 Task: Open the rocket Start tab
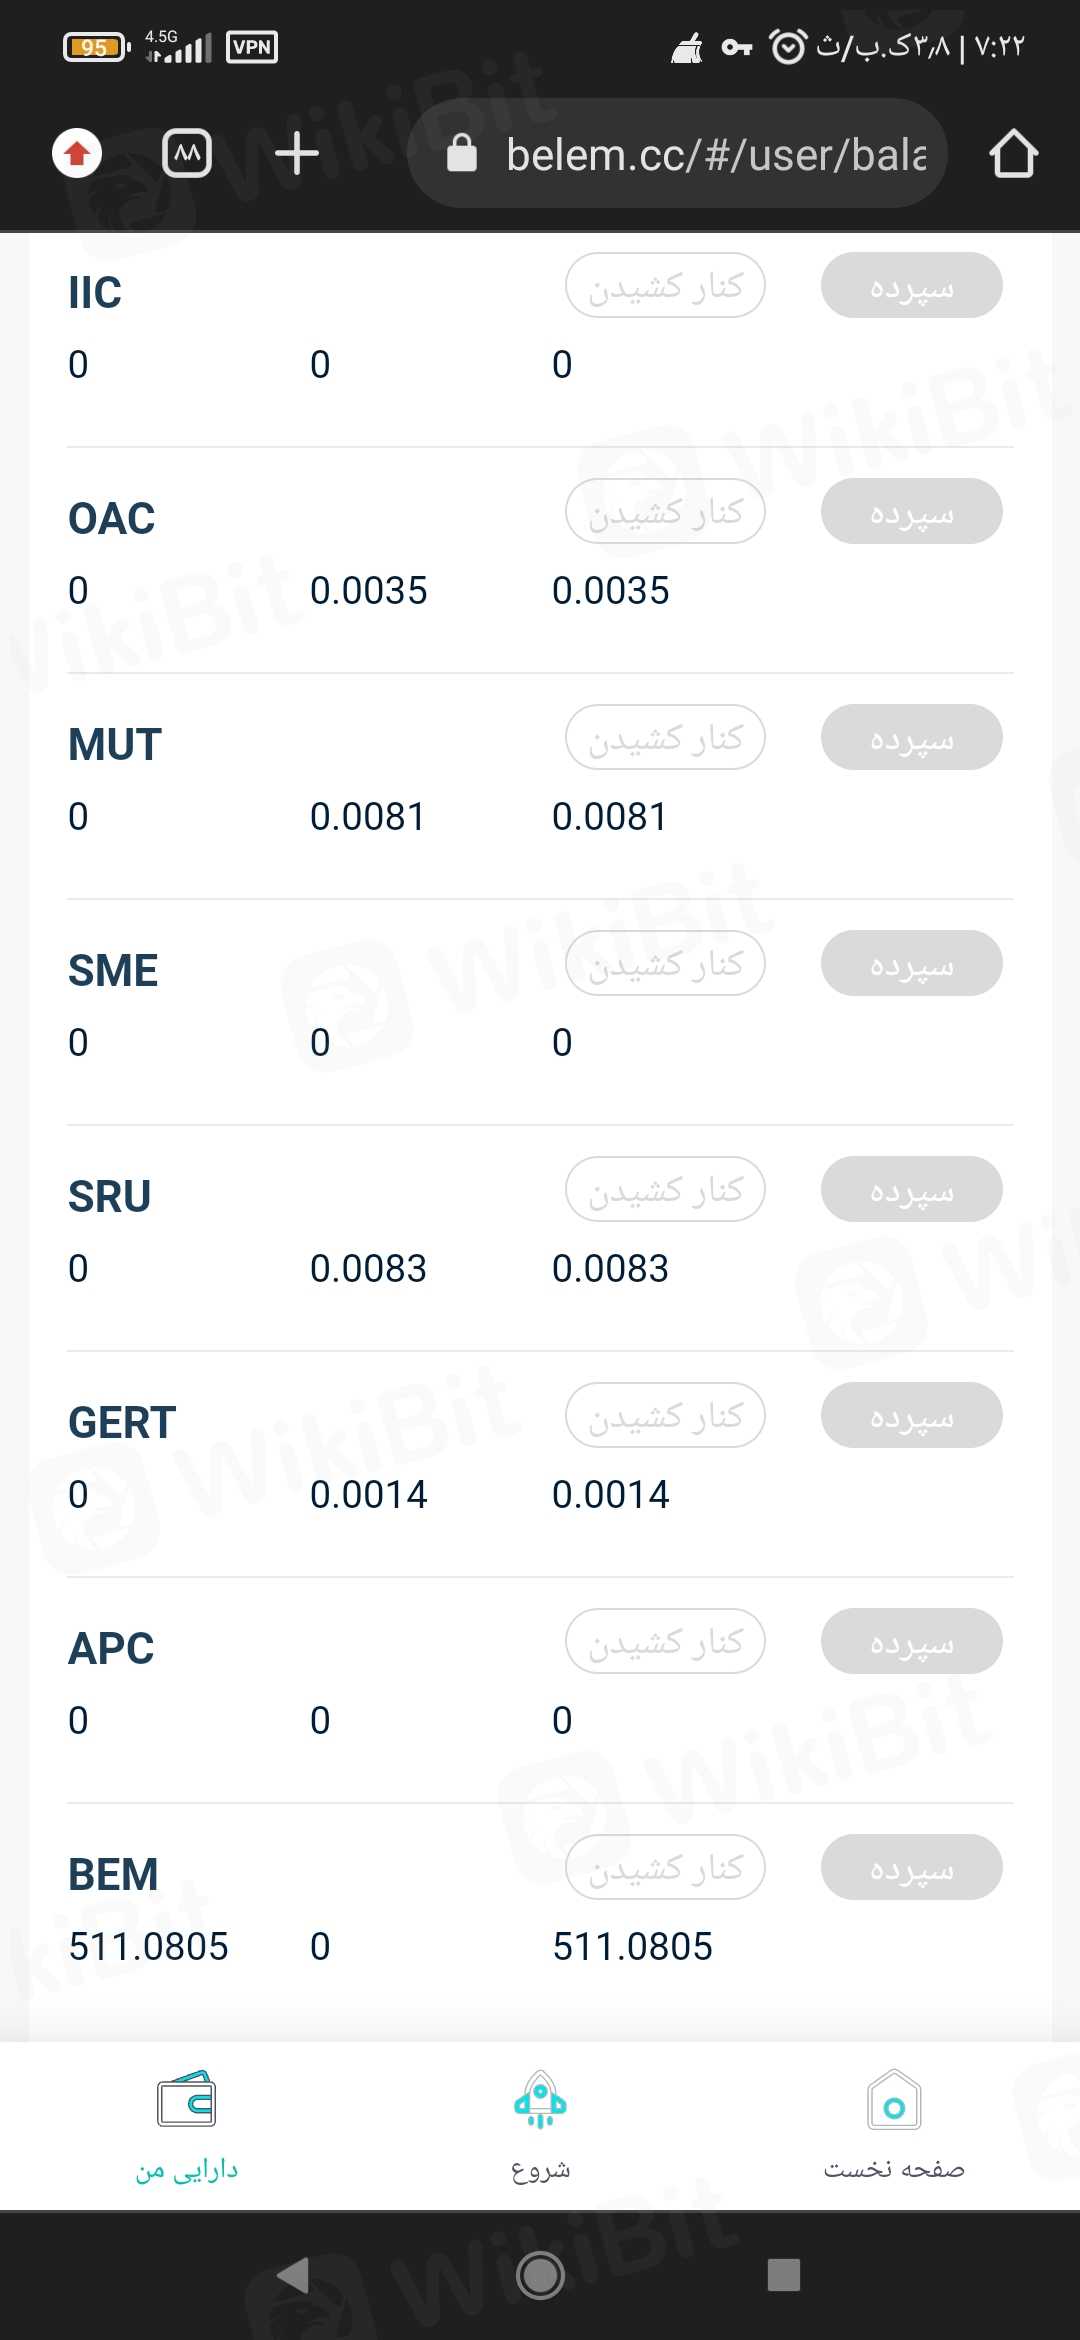[540, 2124]
